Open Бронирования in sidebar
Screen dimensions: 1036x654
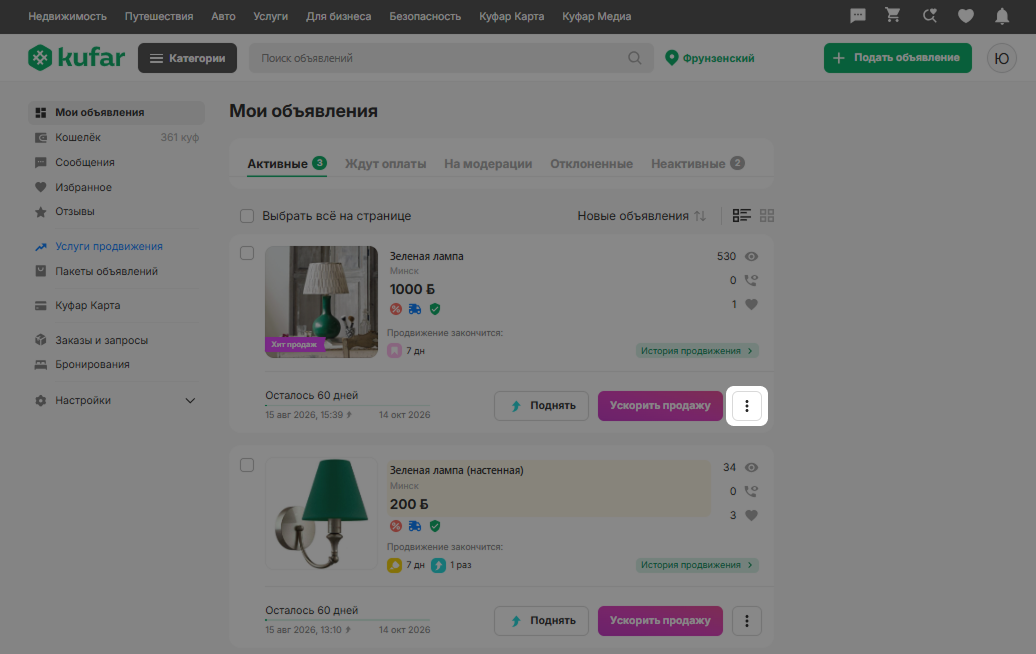[x=92, y=365]
